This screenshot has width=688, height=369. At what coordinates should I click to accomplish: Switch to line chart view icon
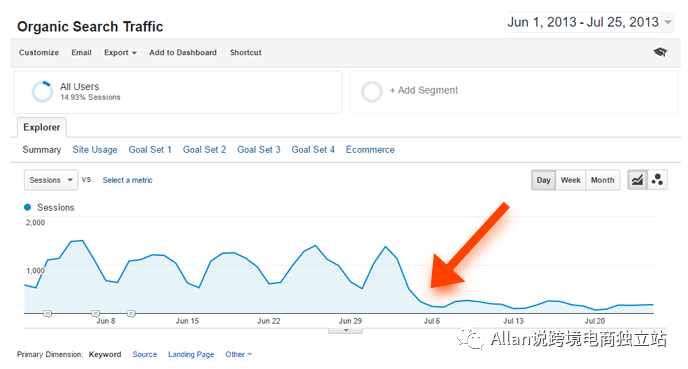(x=637, y=180)
